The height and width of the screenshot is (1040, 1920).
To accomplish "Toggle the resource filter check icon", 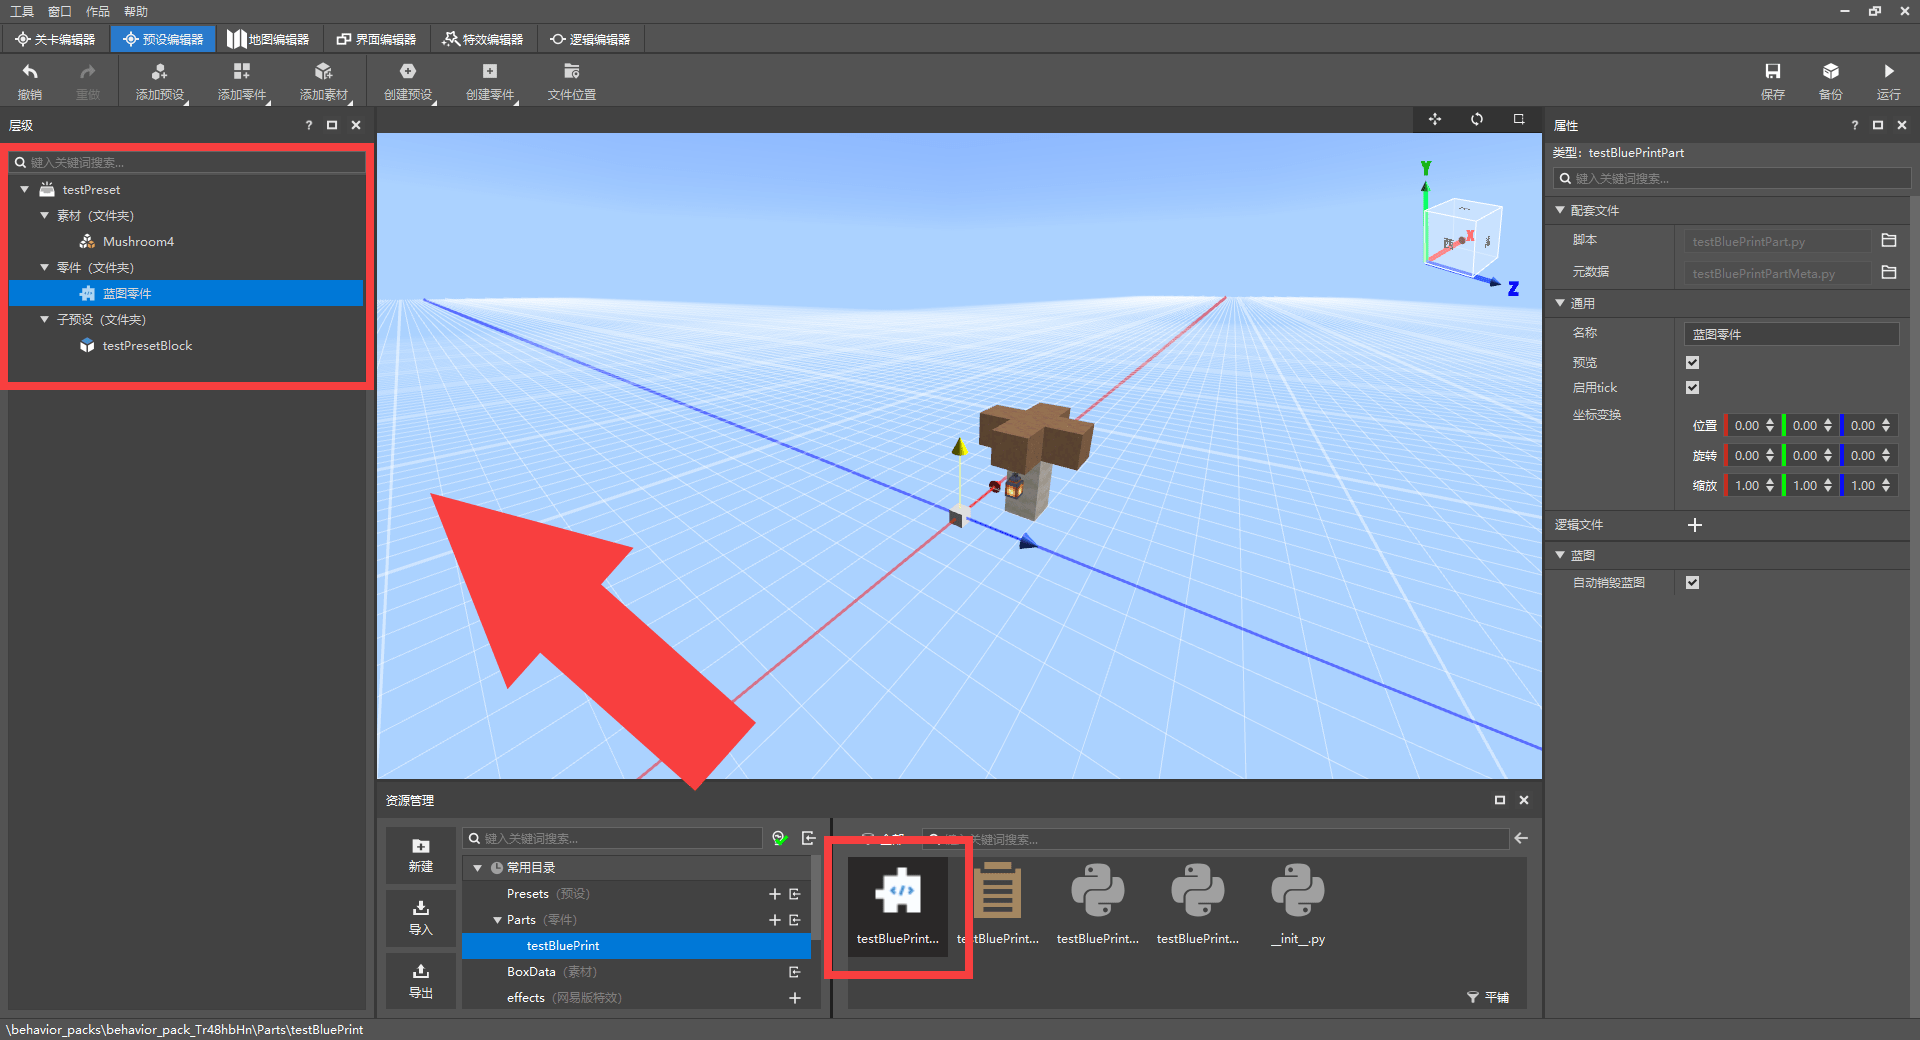I will pos(780,838).
